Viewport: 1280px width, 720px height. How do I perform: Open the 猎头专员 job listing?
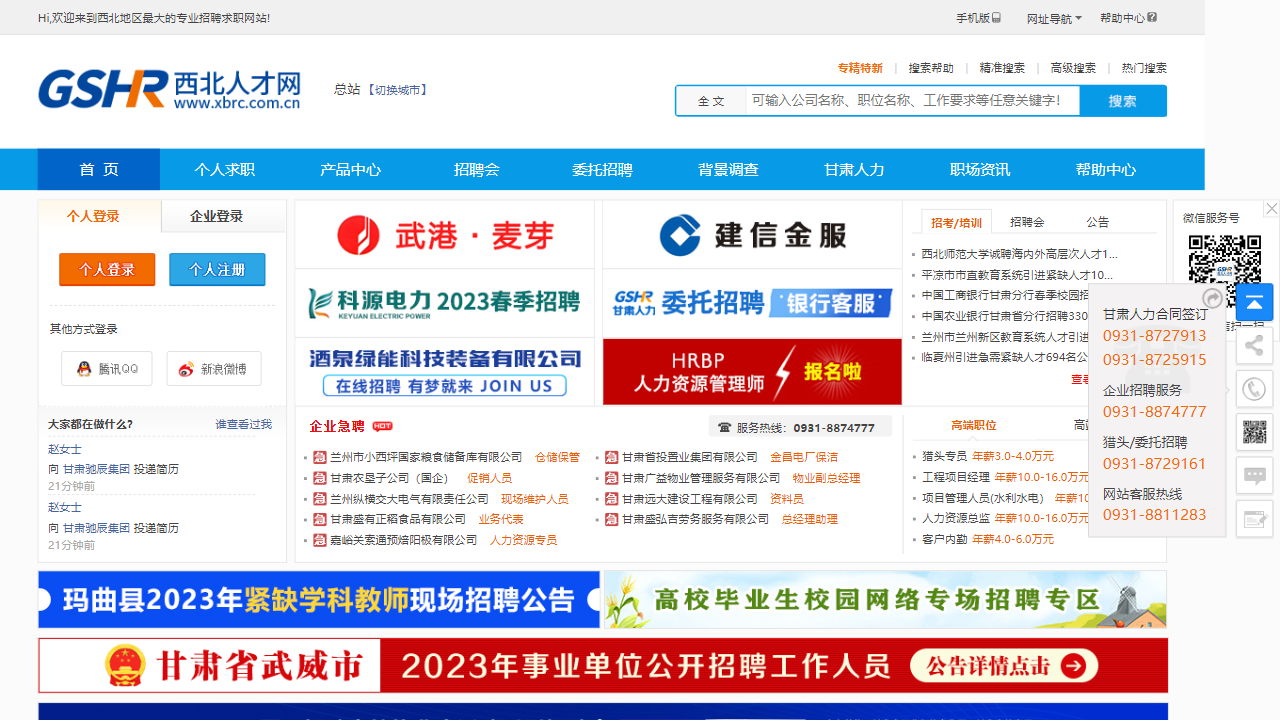tap(944, 457)
